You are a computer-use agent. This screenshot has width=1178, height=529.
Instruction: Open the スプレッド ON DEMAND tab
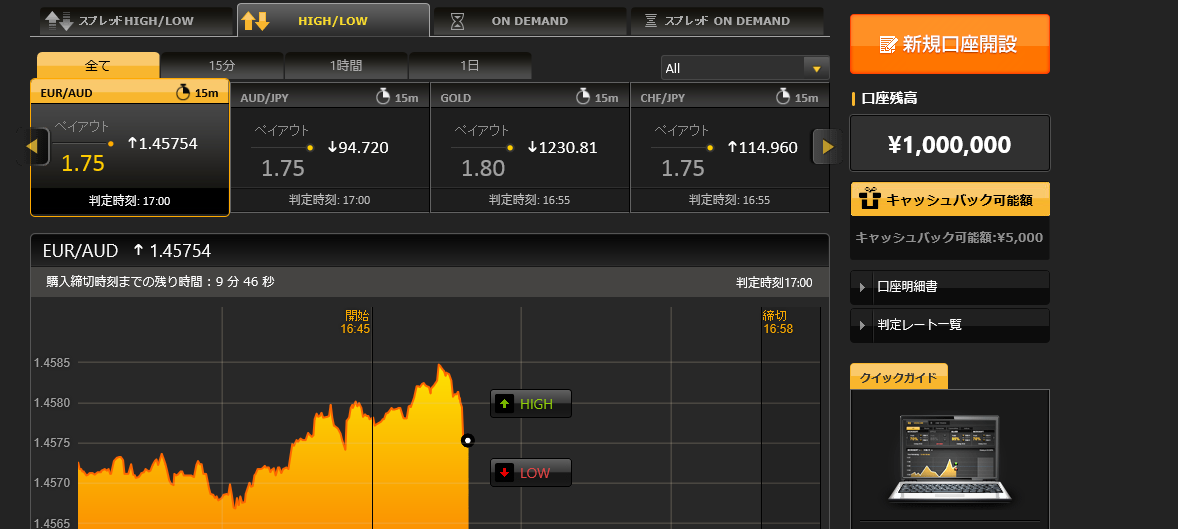726,21
